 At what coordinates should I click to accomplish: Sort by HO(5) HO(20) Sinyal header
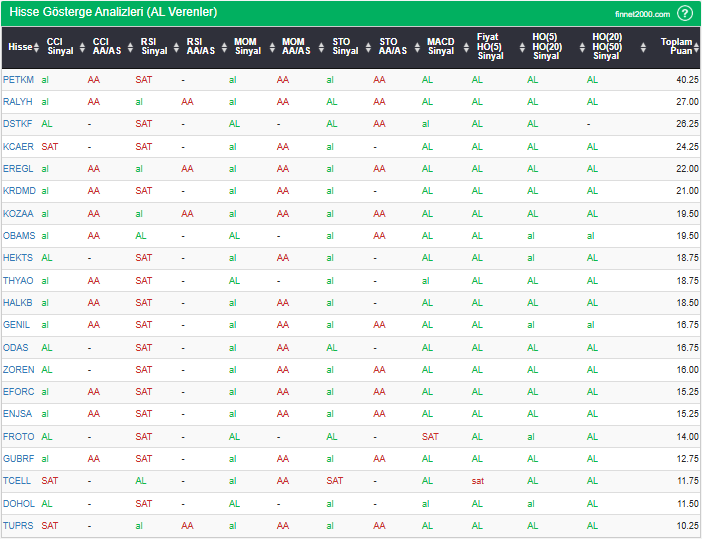click(x=546, y=47)
